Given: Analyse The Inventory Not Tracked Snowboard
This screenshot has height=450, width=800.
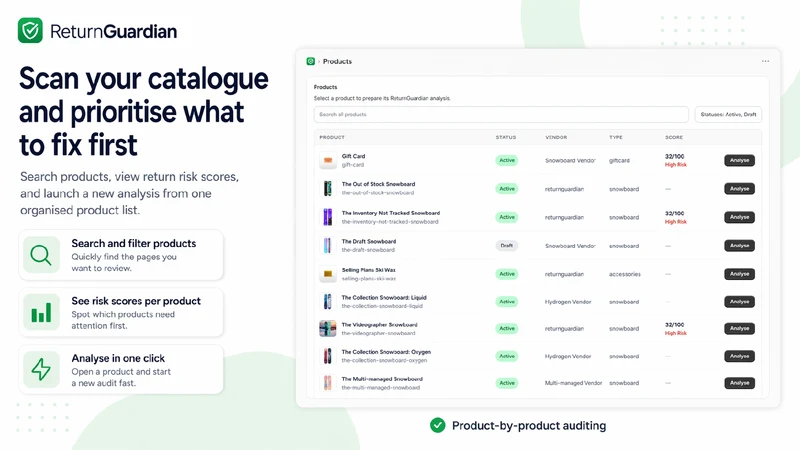Looking at the screenshot, I should point(739,217).
